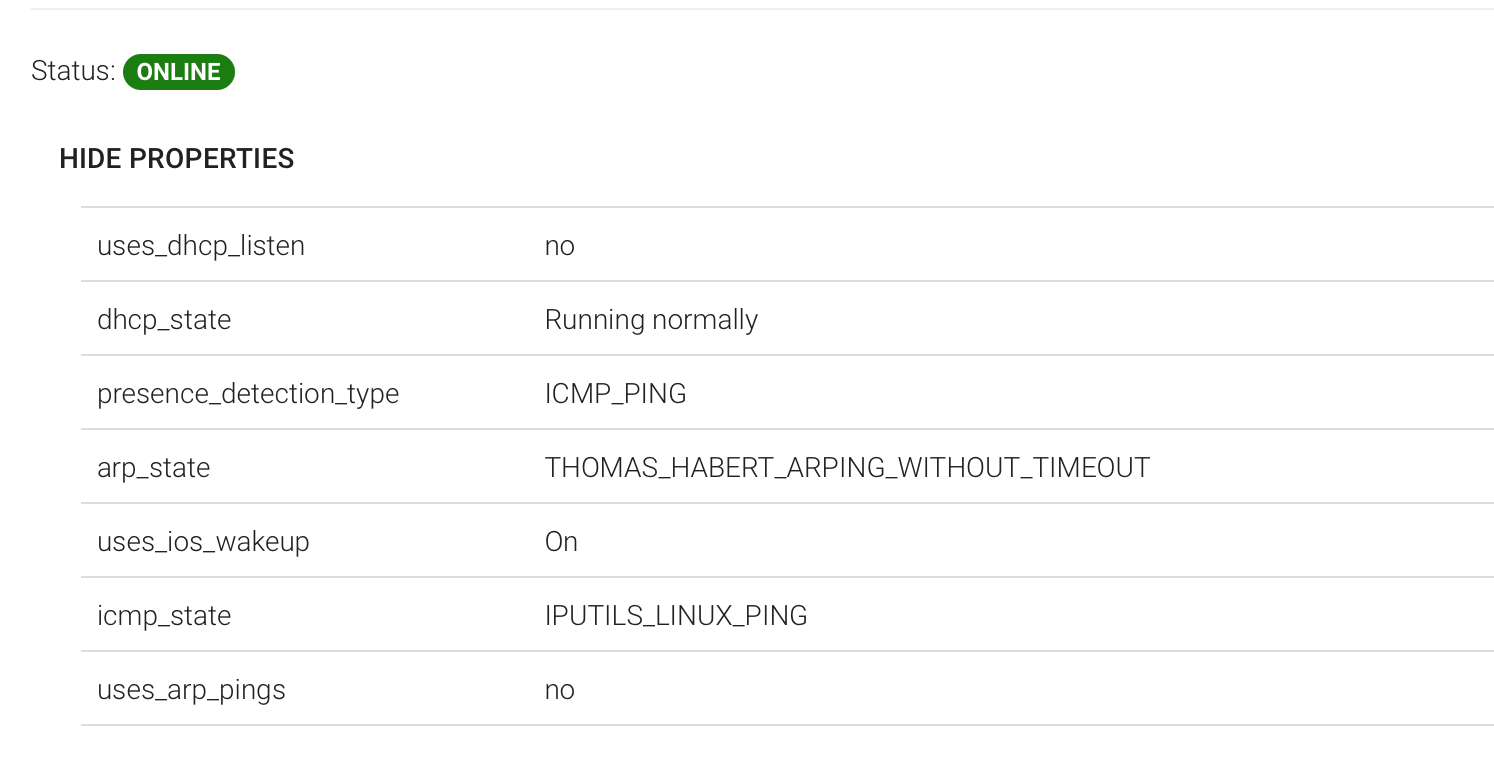Select the uses_dhcp_listen property name
Viewport: 1494px width, 780px height.
pyautogui.click(x=201, y=246)
